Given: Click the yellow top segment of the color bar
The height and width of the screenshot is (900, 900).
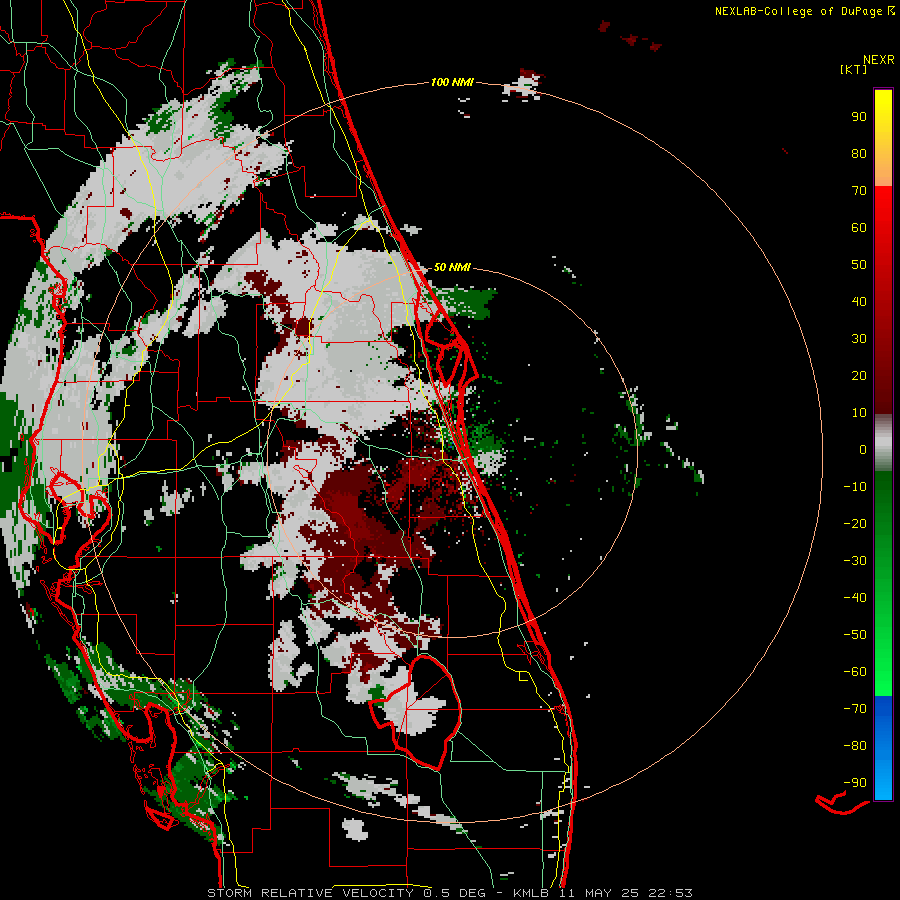Looking at the screenshot, I should 883,138.
